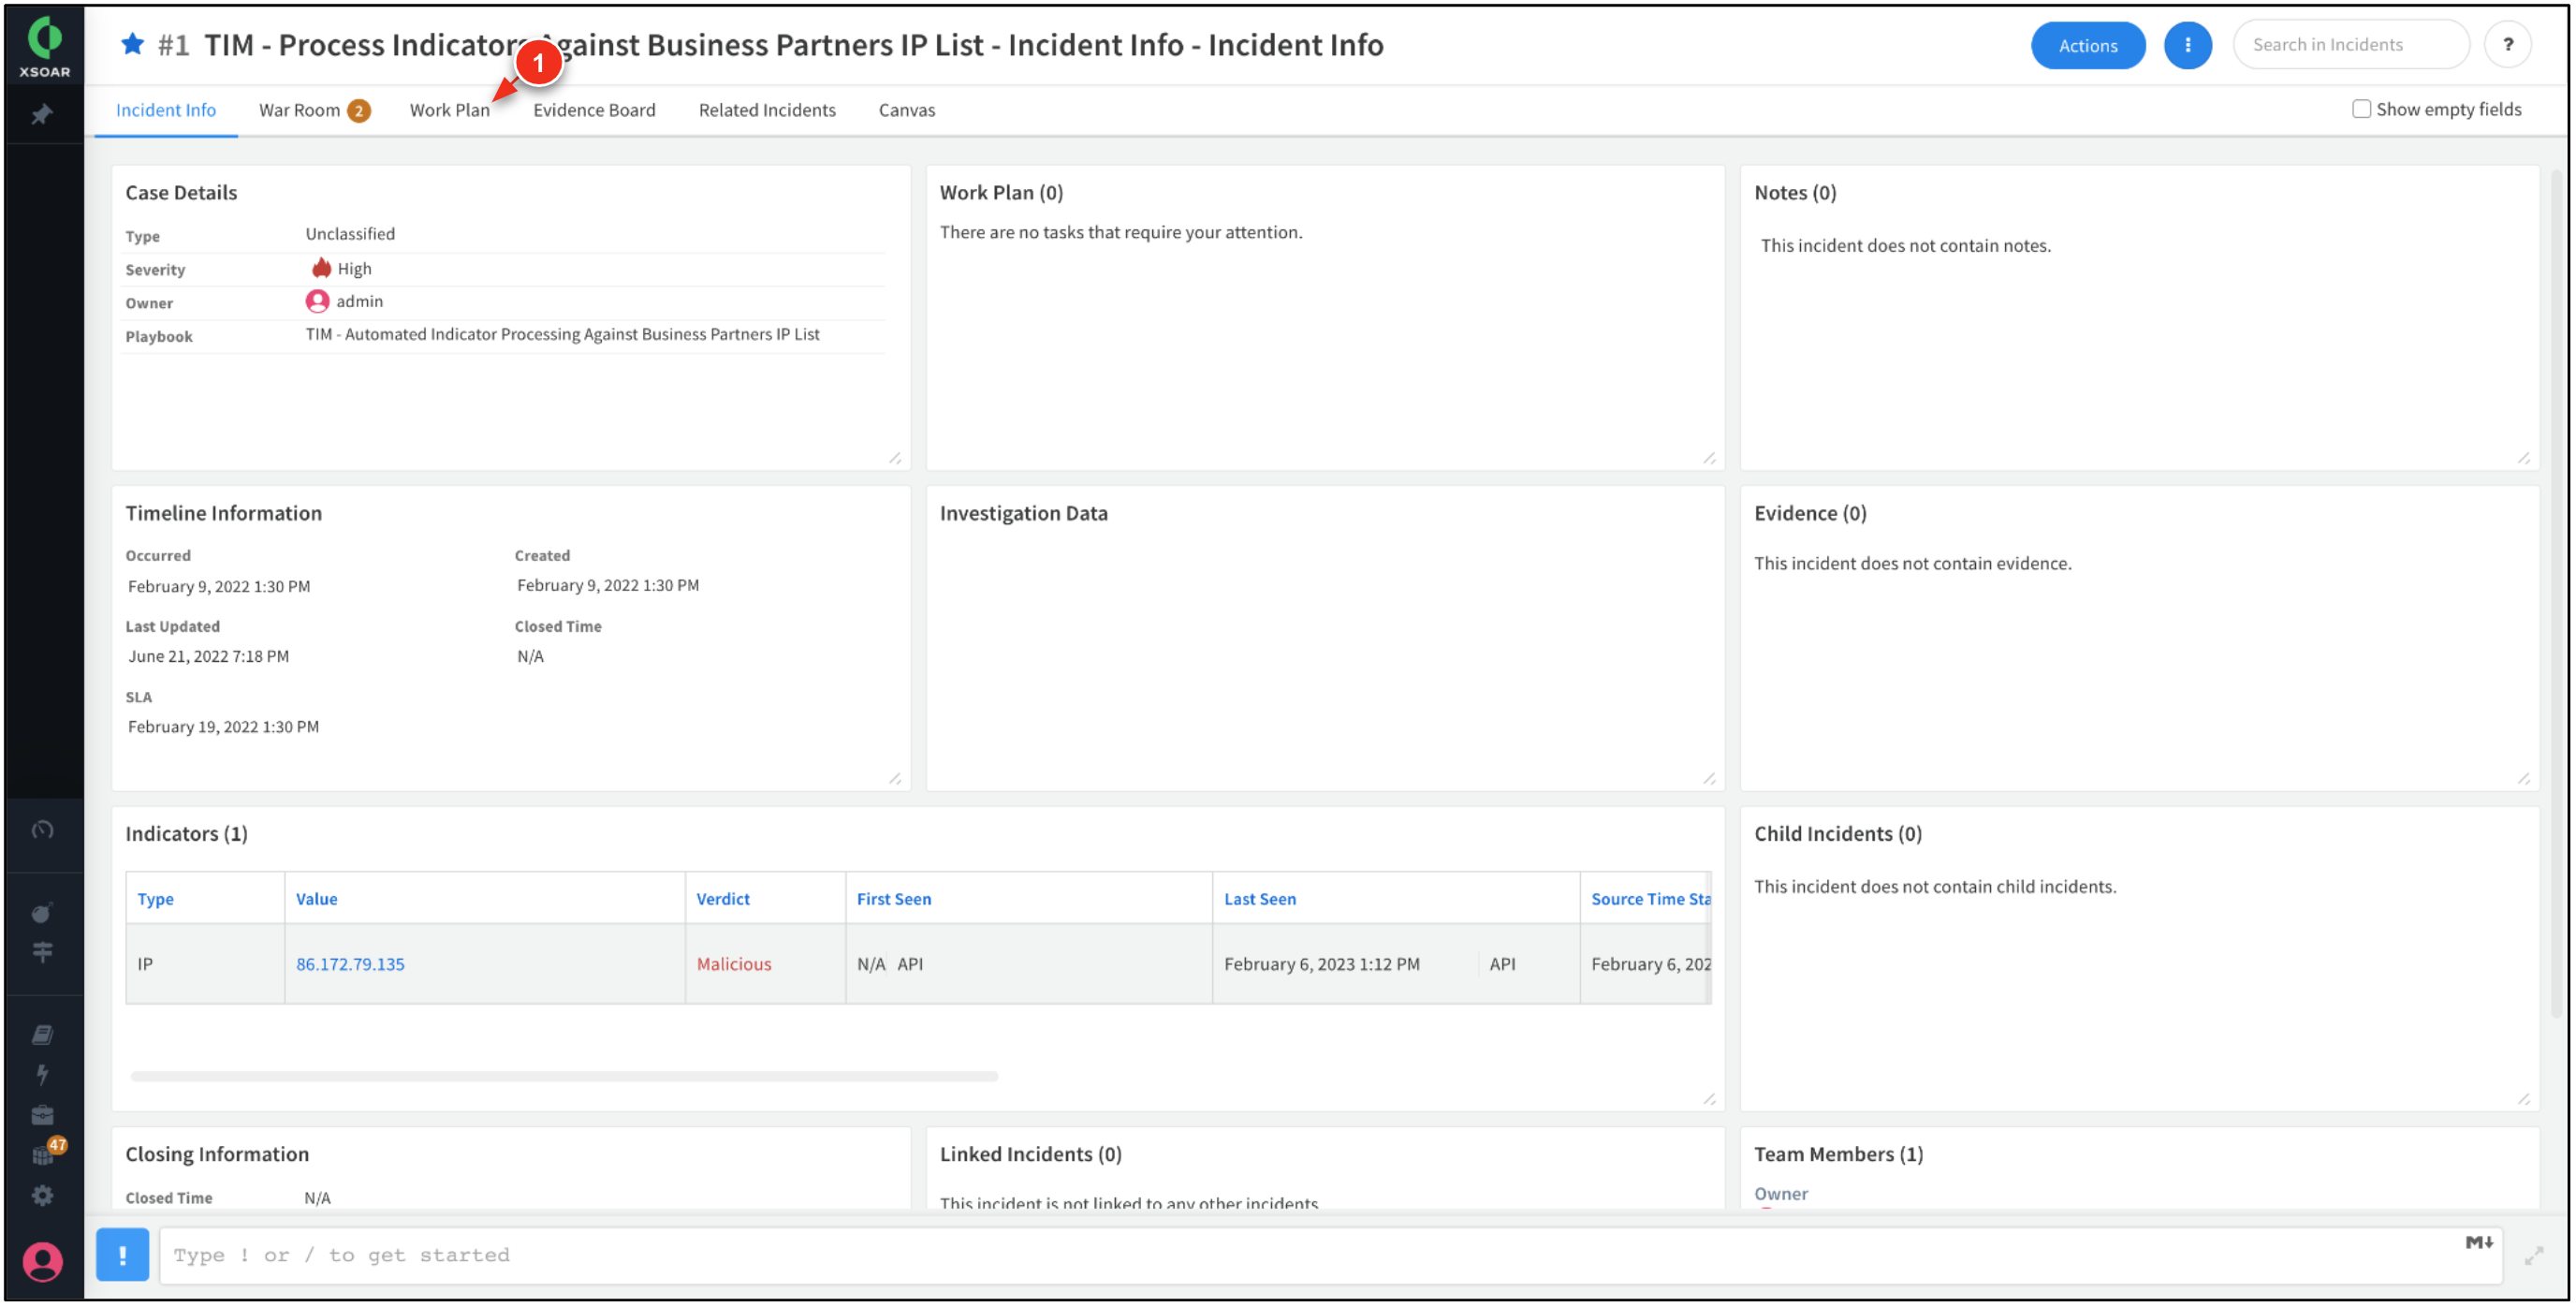The height and width of the screenshot is (1307, 2576).
Task: Open help with the question mark button
Action: coord(2507,45)
